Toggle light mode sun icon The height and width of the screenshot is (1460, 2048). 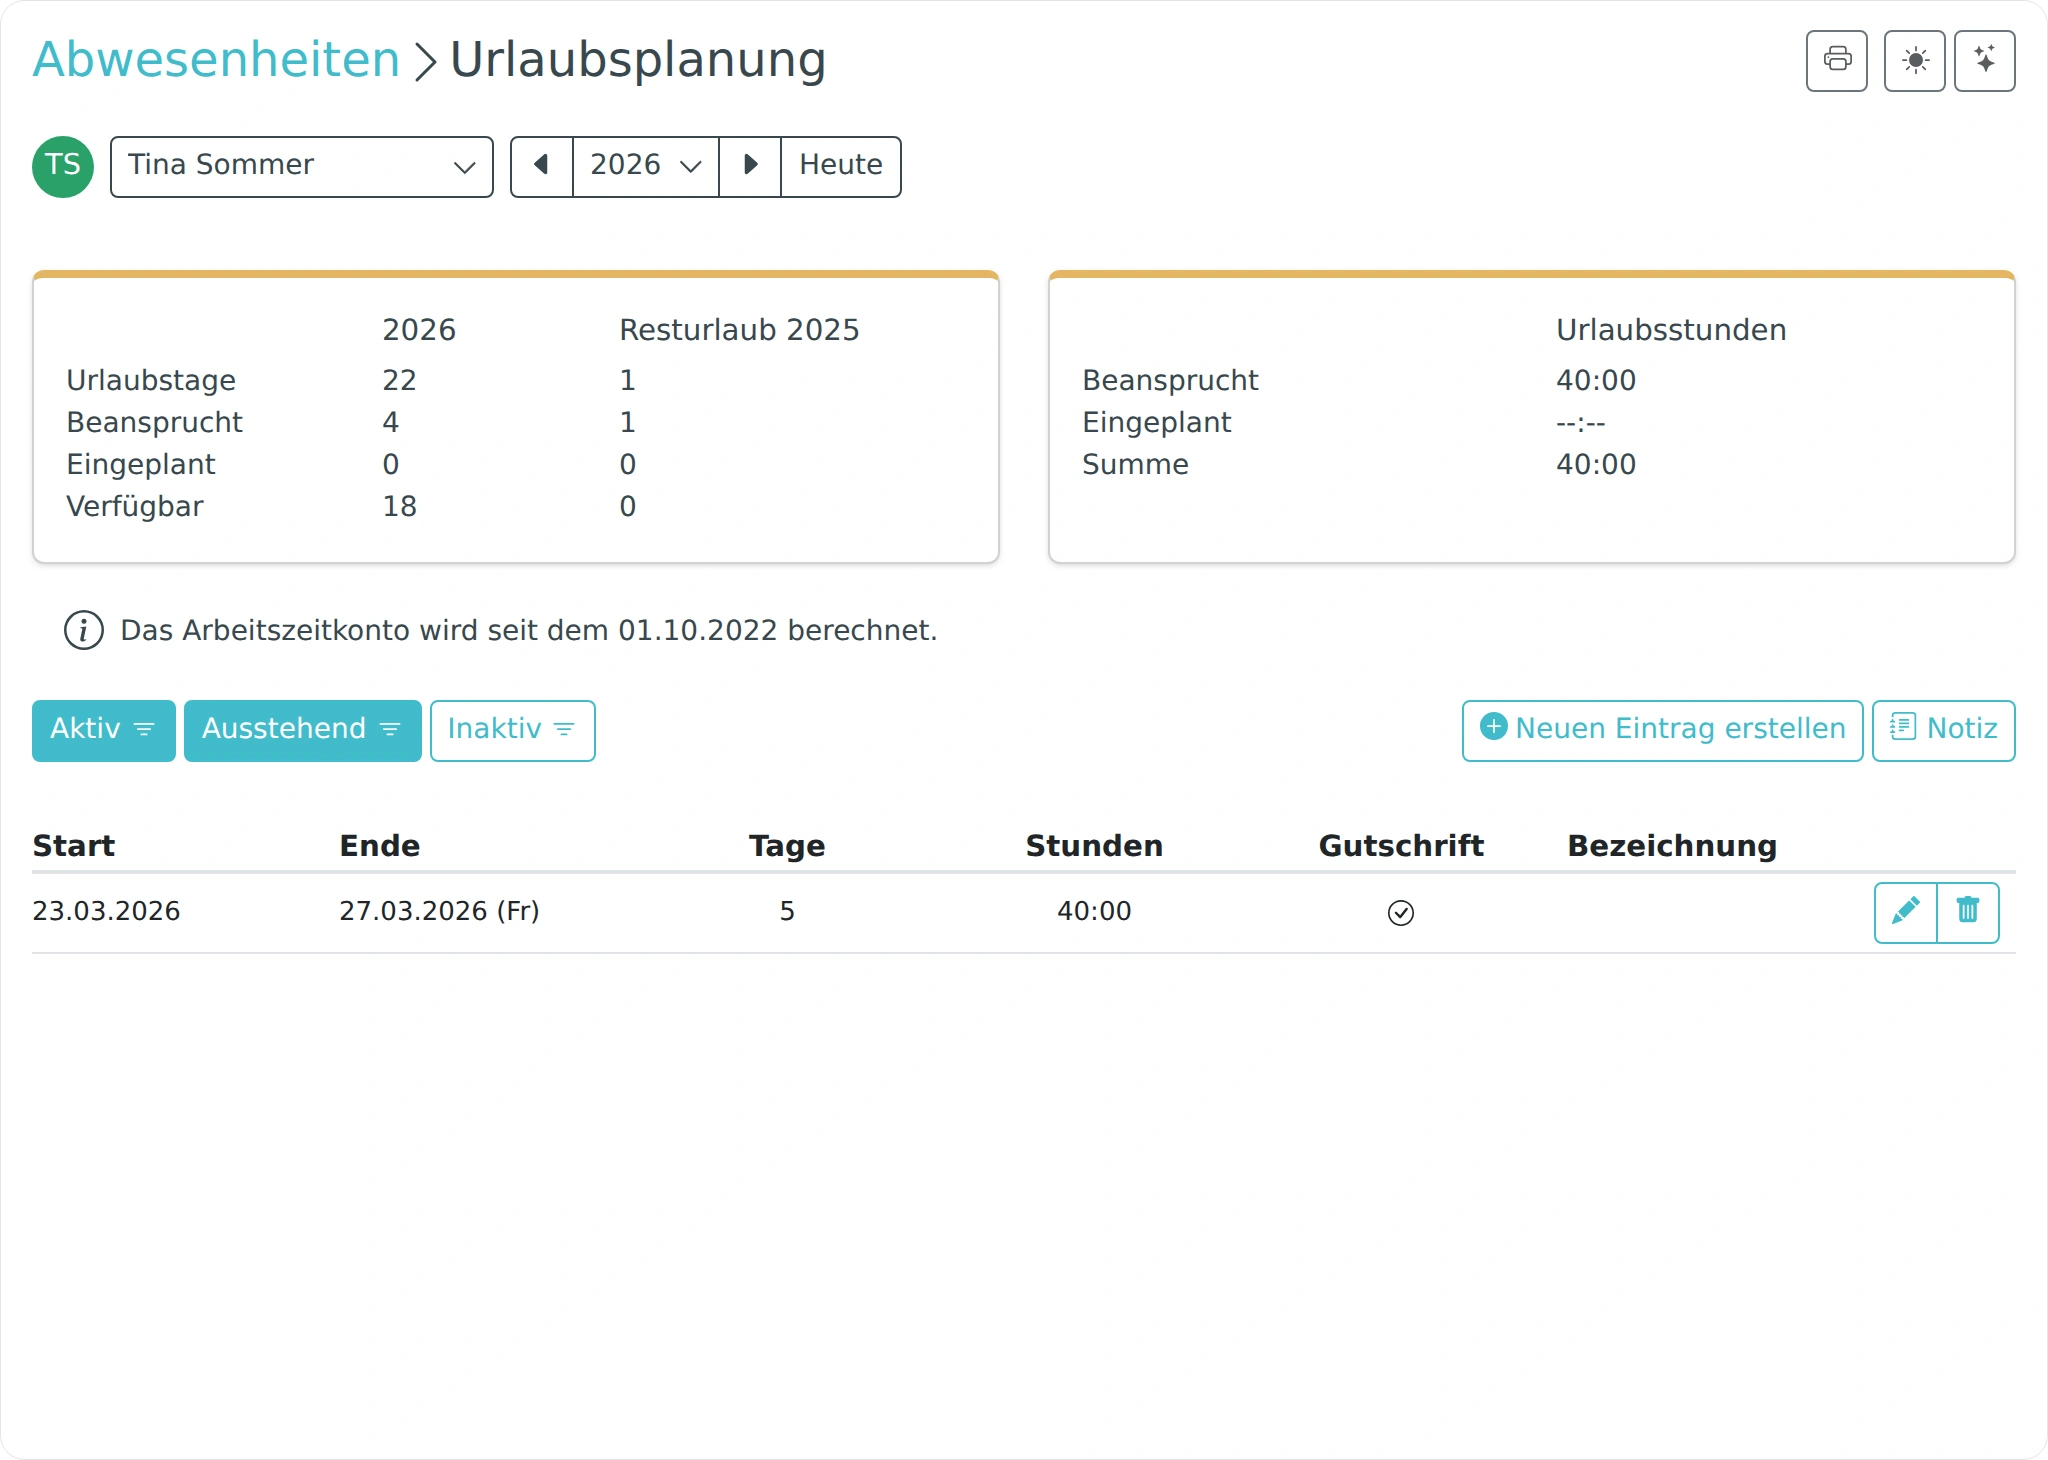point(1914,61)
